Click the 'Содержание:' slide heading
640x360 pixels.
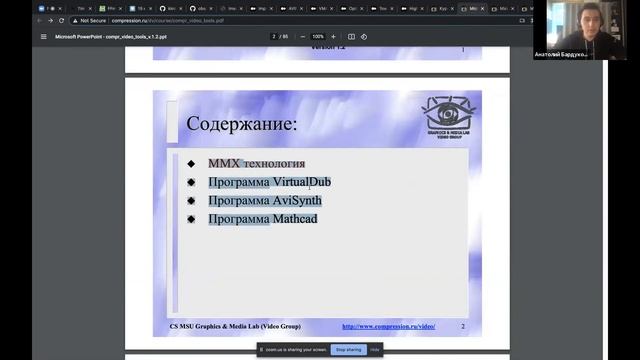242,123
